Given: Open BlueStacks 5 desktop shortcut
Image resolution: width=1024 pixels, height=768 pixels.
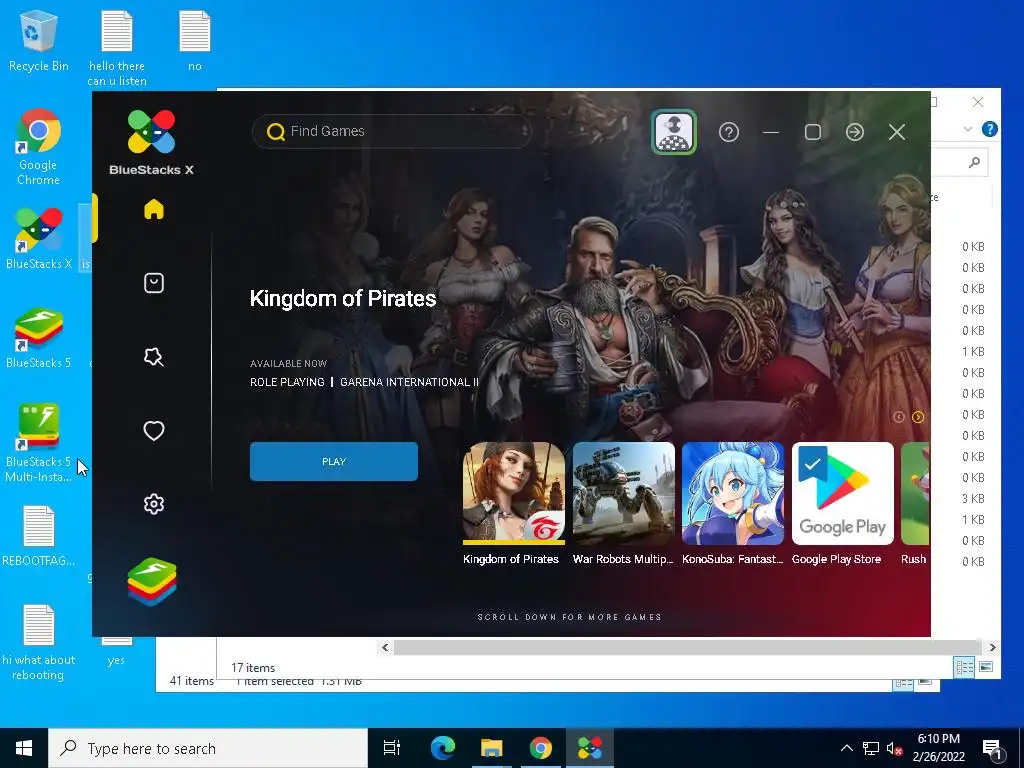Looking at the screenshot, I should (x=38, y=338).
